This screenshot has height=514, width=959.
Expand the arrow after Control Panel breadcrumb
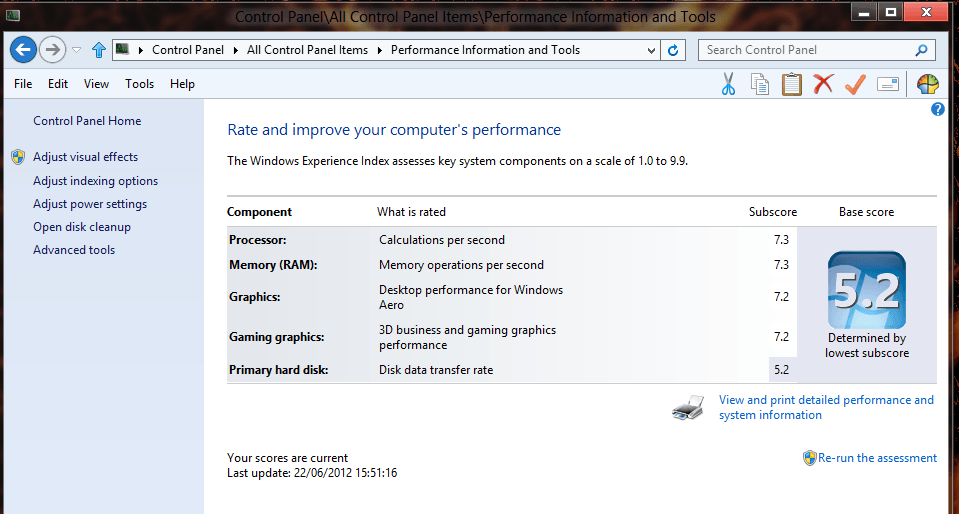coord(236,50)
